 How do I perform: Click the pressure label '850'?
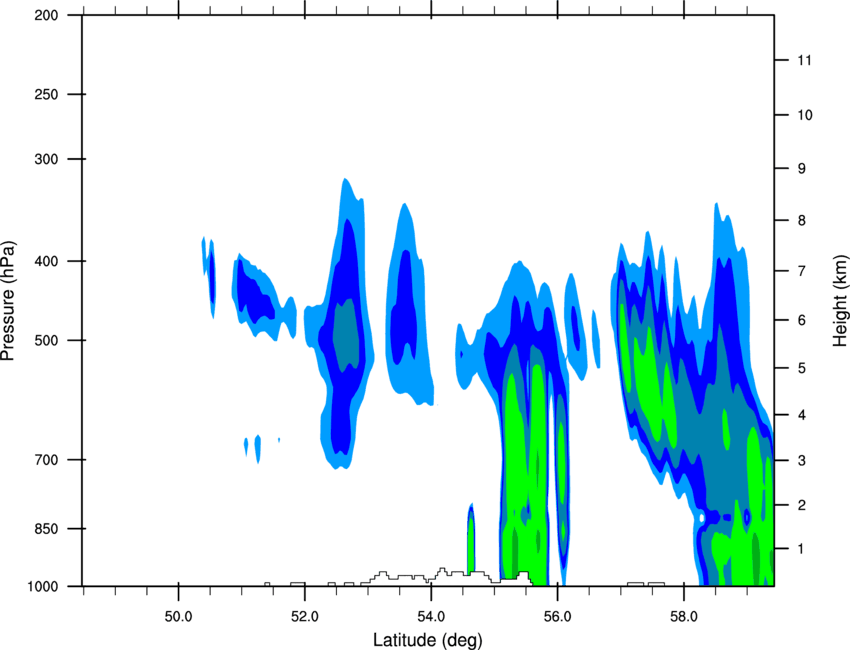[47, 529]
